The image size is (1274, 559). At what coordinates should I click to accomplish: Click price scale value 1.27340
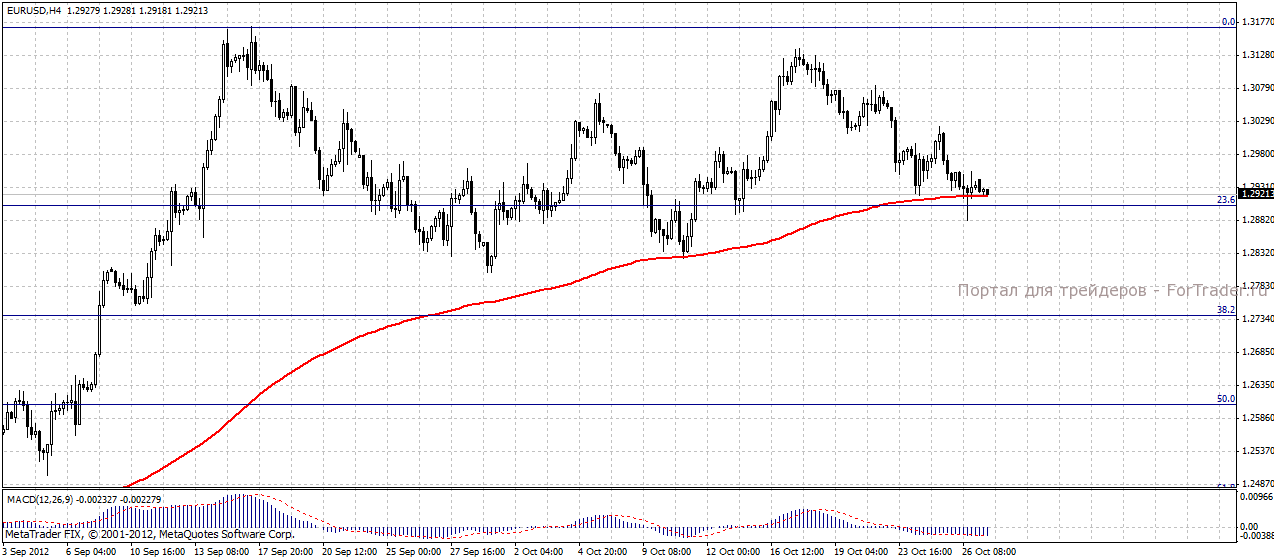(x=1257, y=319)
